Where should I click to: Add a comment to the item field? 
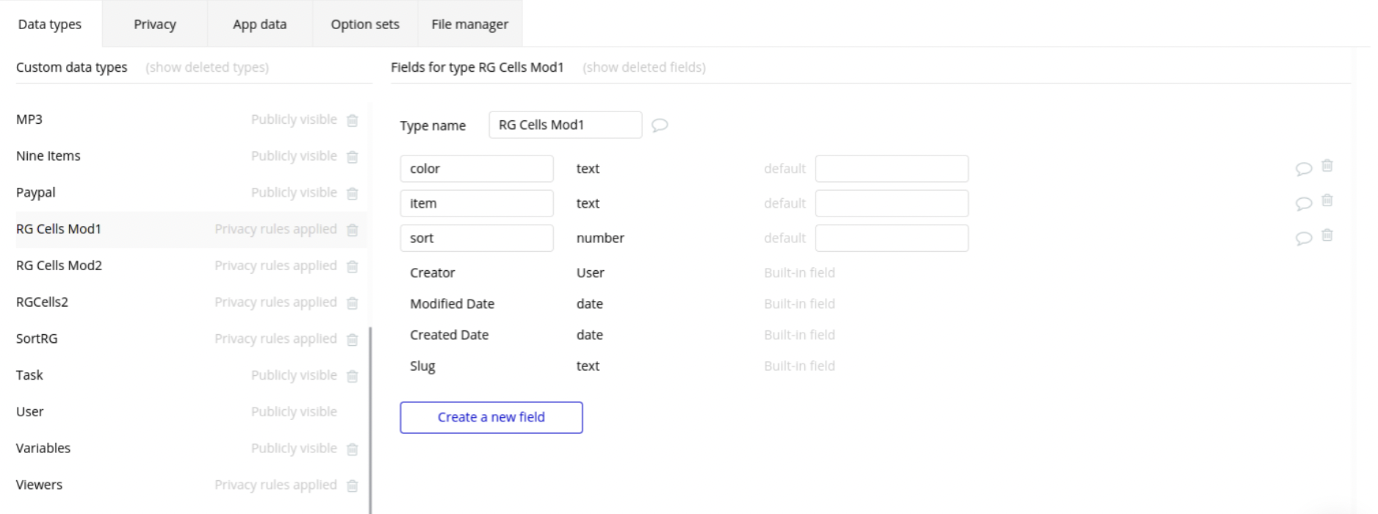pos(1304,203)
